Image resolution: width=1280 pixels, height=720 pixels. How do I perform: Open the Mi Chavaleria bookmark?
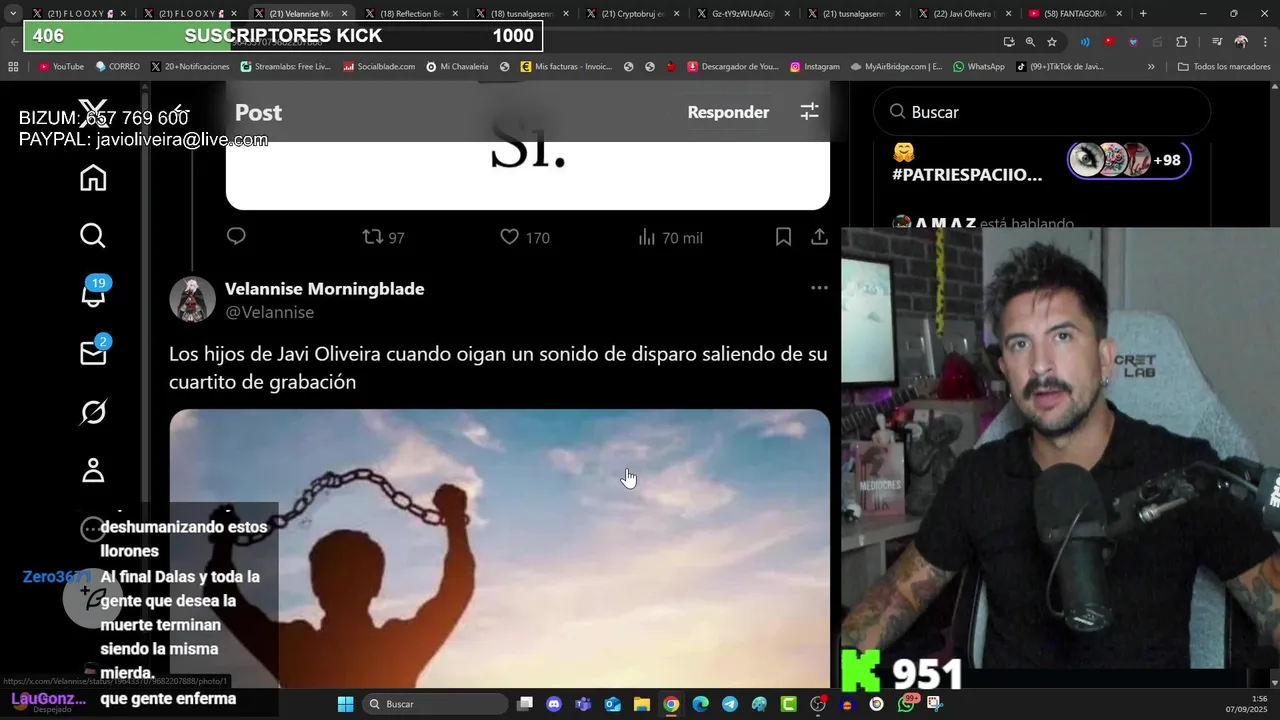(x=457, y=67)
